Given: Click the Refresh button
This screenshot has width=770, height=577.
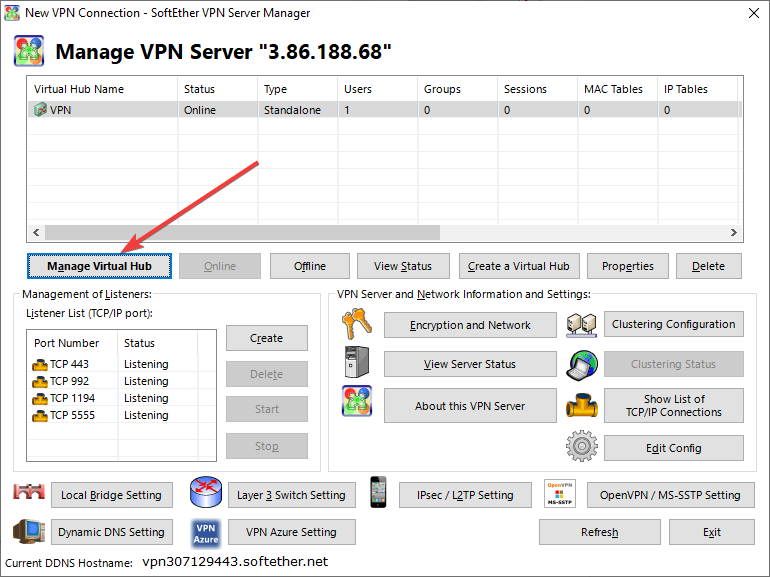Looking at the screenshot, I should 599,532.
